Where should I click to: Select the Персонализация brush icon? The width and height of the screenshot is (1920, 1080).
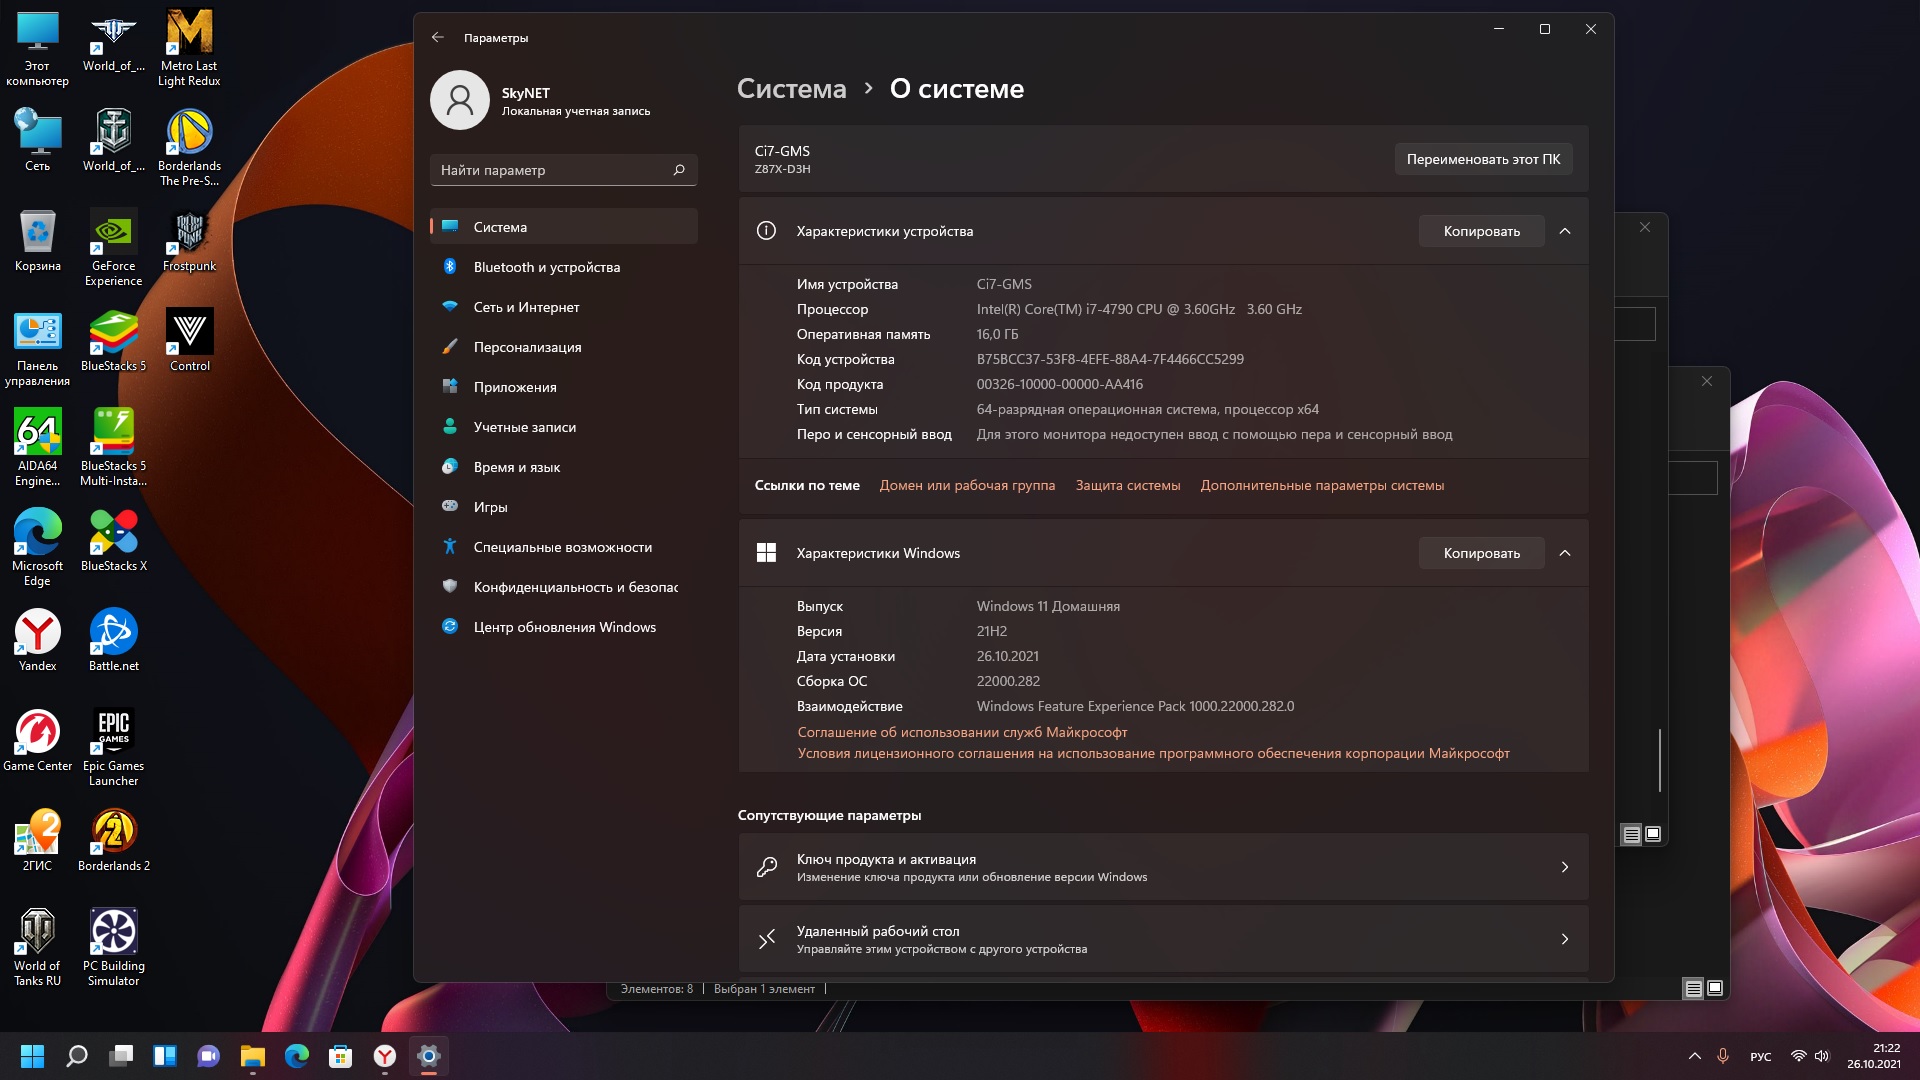pos(450,347)
